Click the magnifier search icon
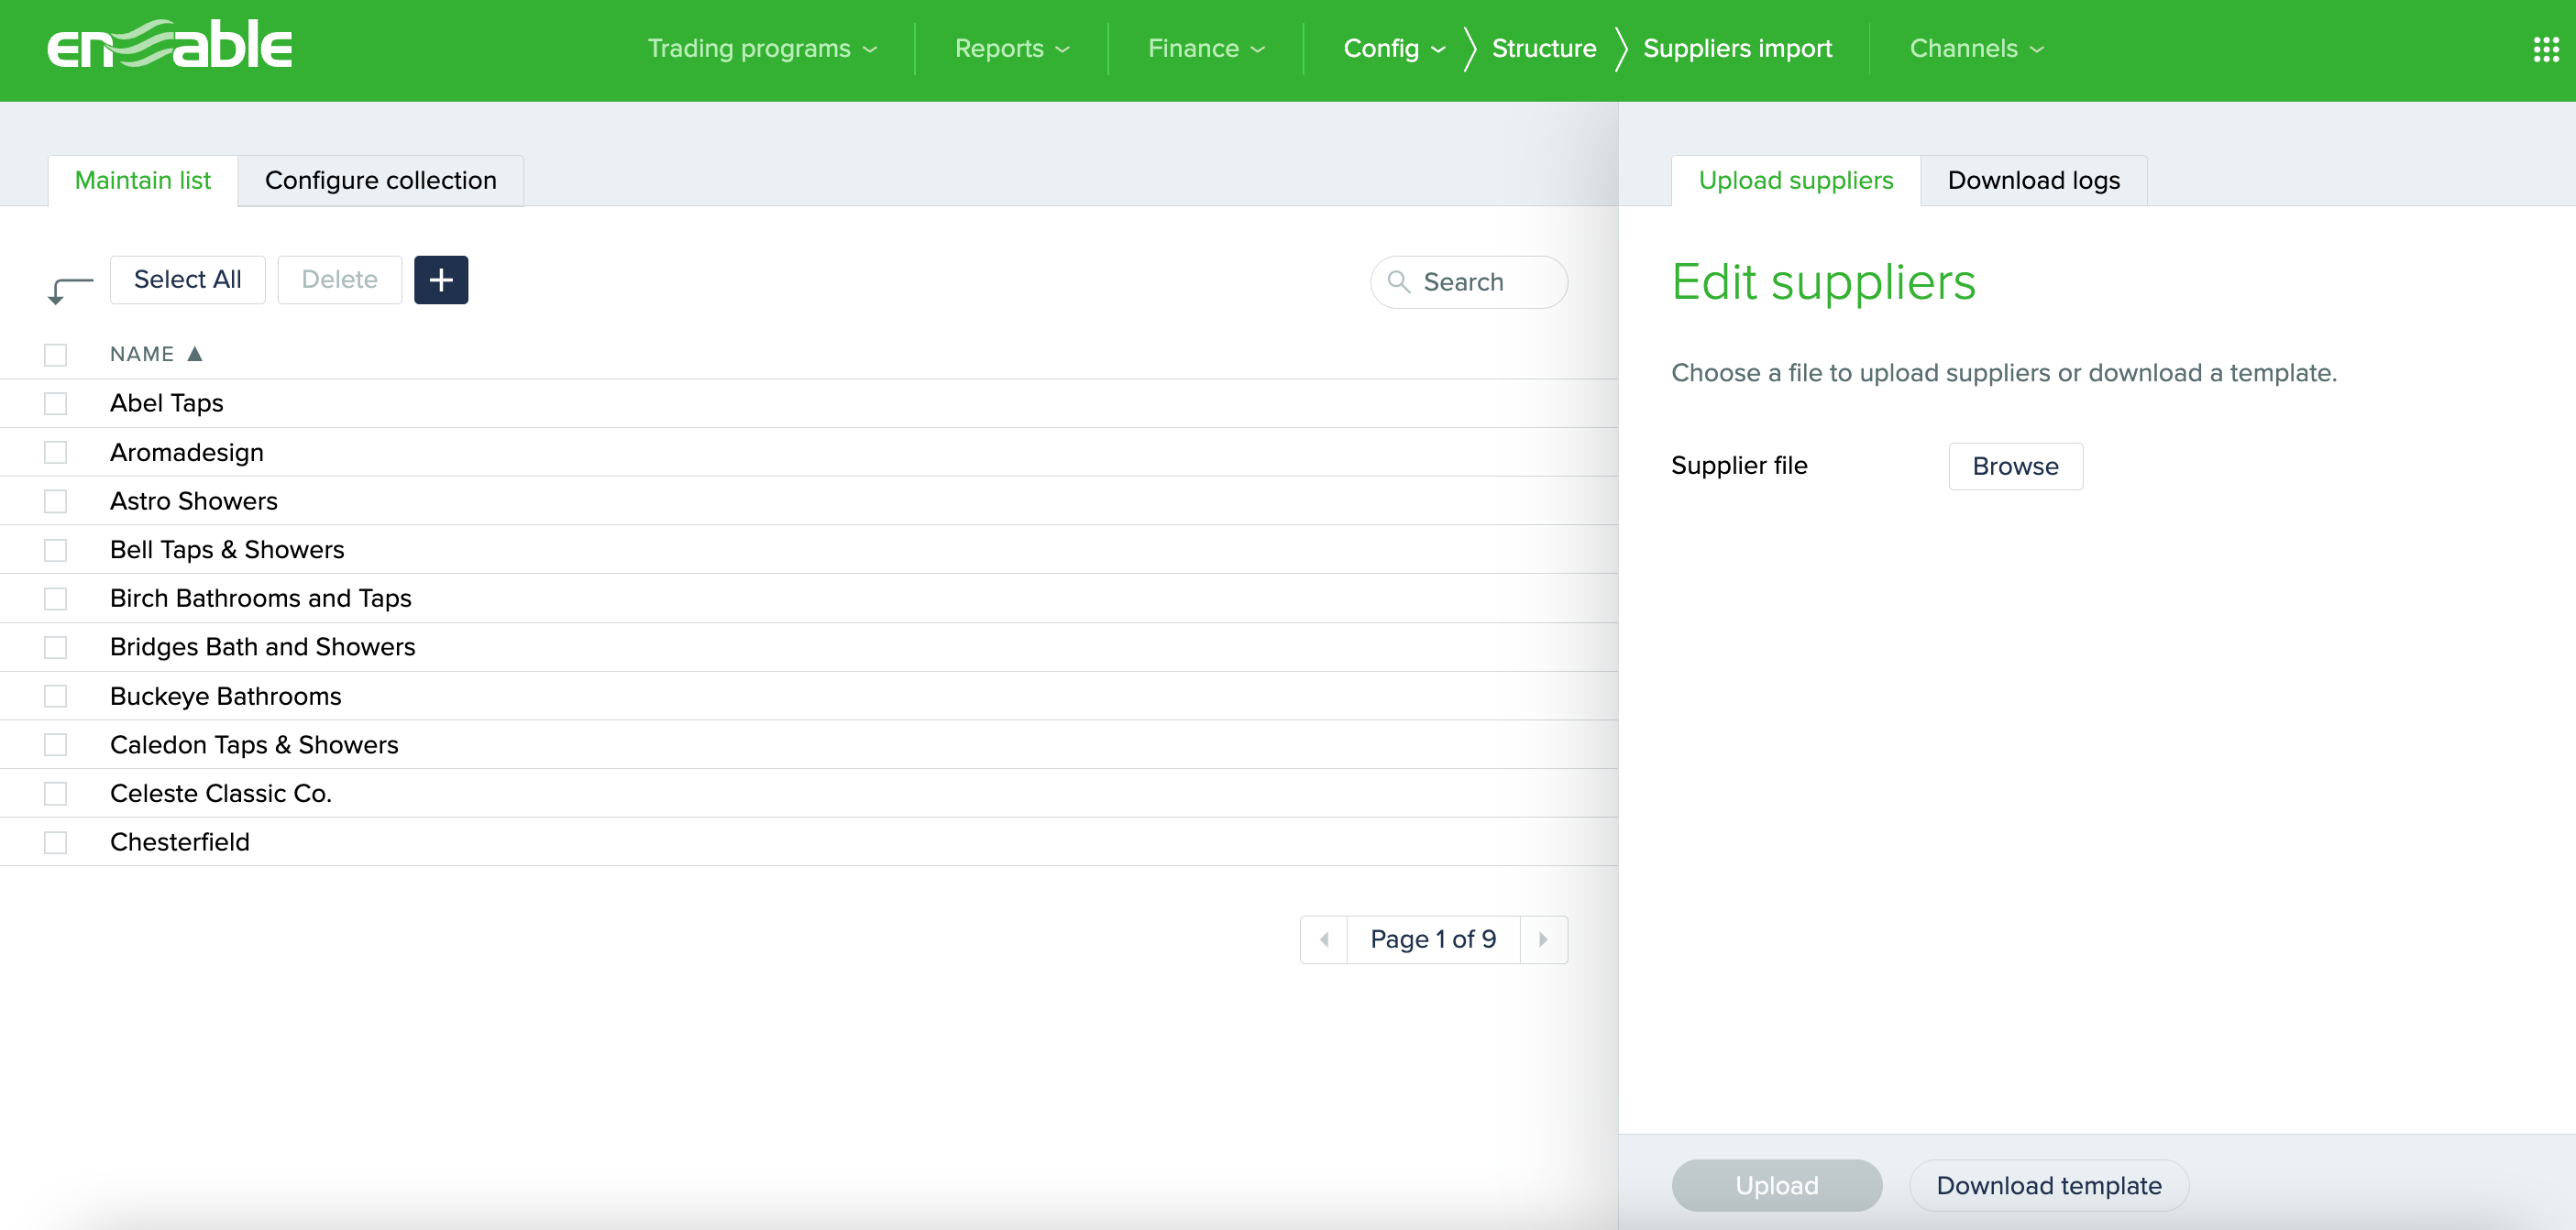 pyautogui.click(x=1399, y=282)
